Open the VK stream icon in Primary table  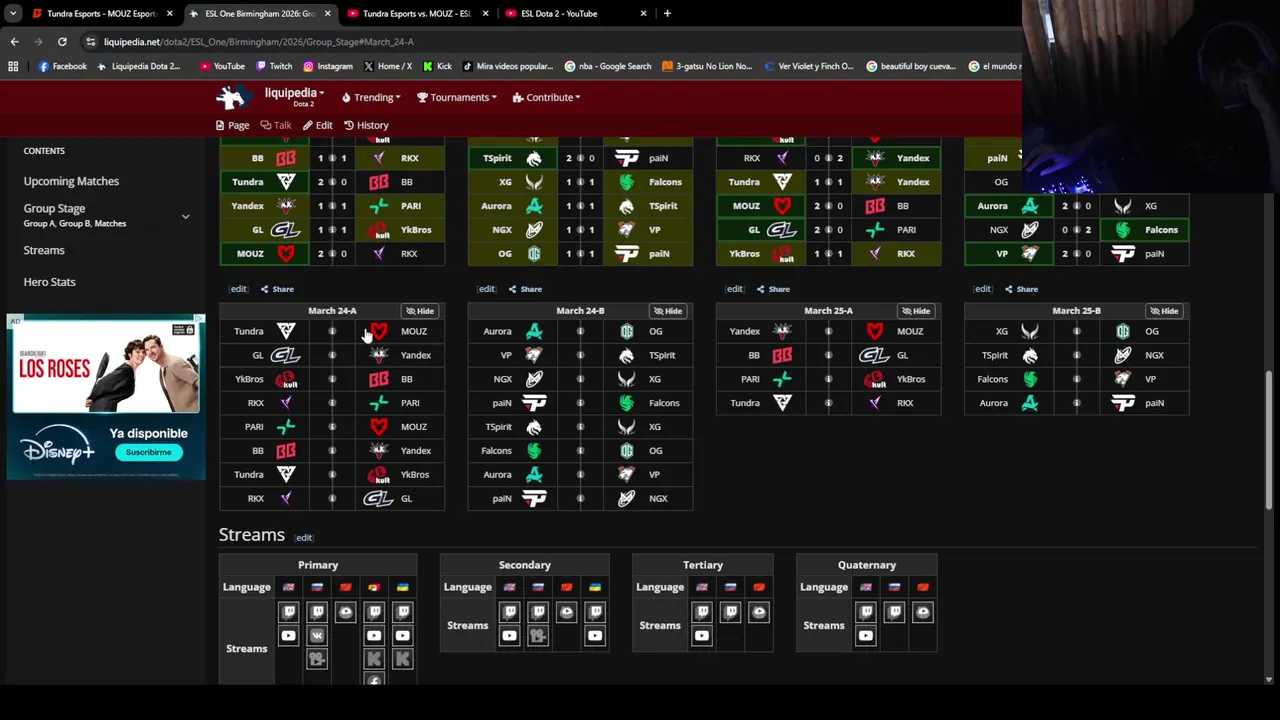click(317, 635)
